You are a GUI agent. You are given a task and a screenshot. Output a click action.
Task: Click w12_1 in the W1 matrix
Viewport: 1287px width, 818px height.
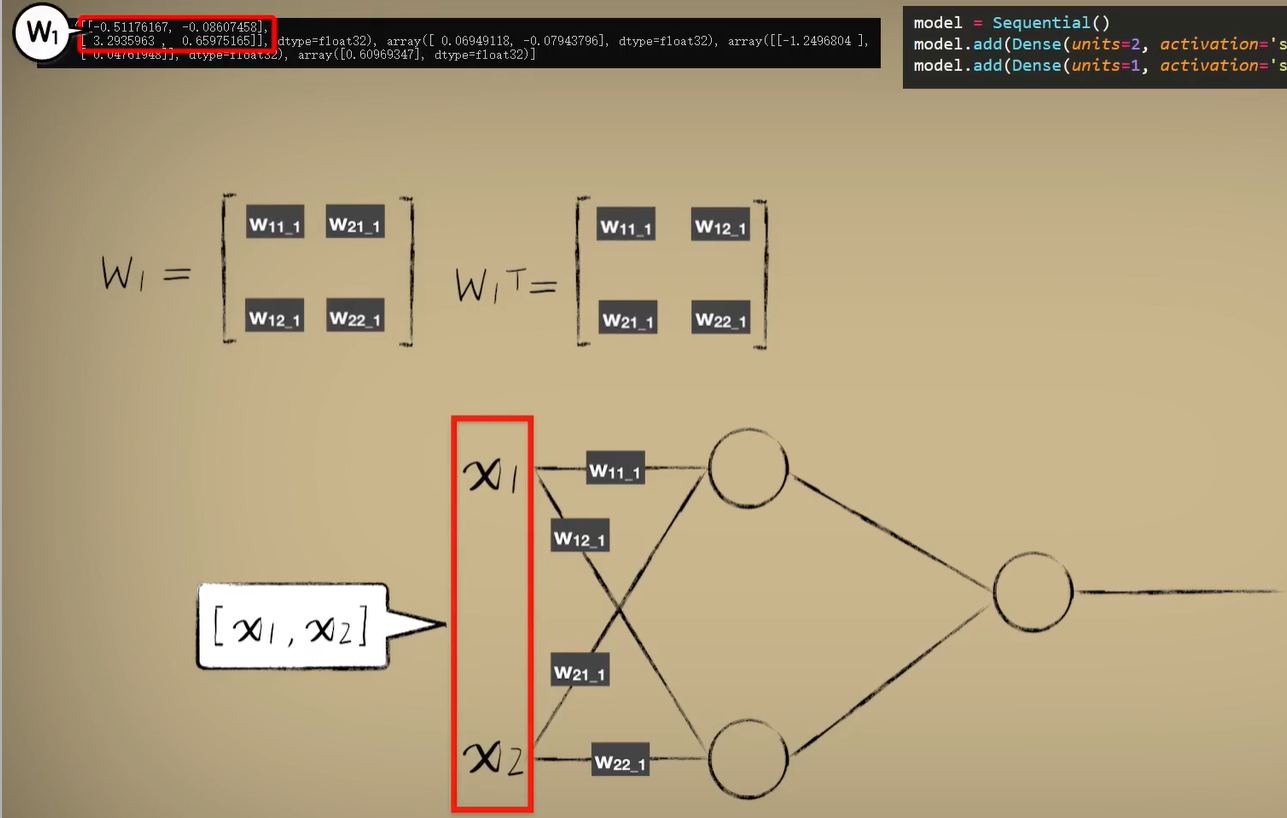coord(275,318)
